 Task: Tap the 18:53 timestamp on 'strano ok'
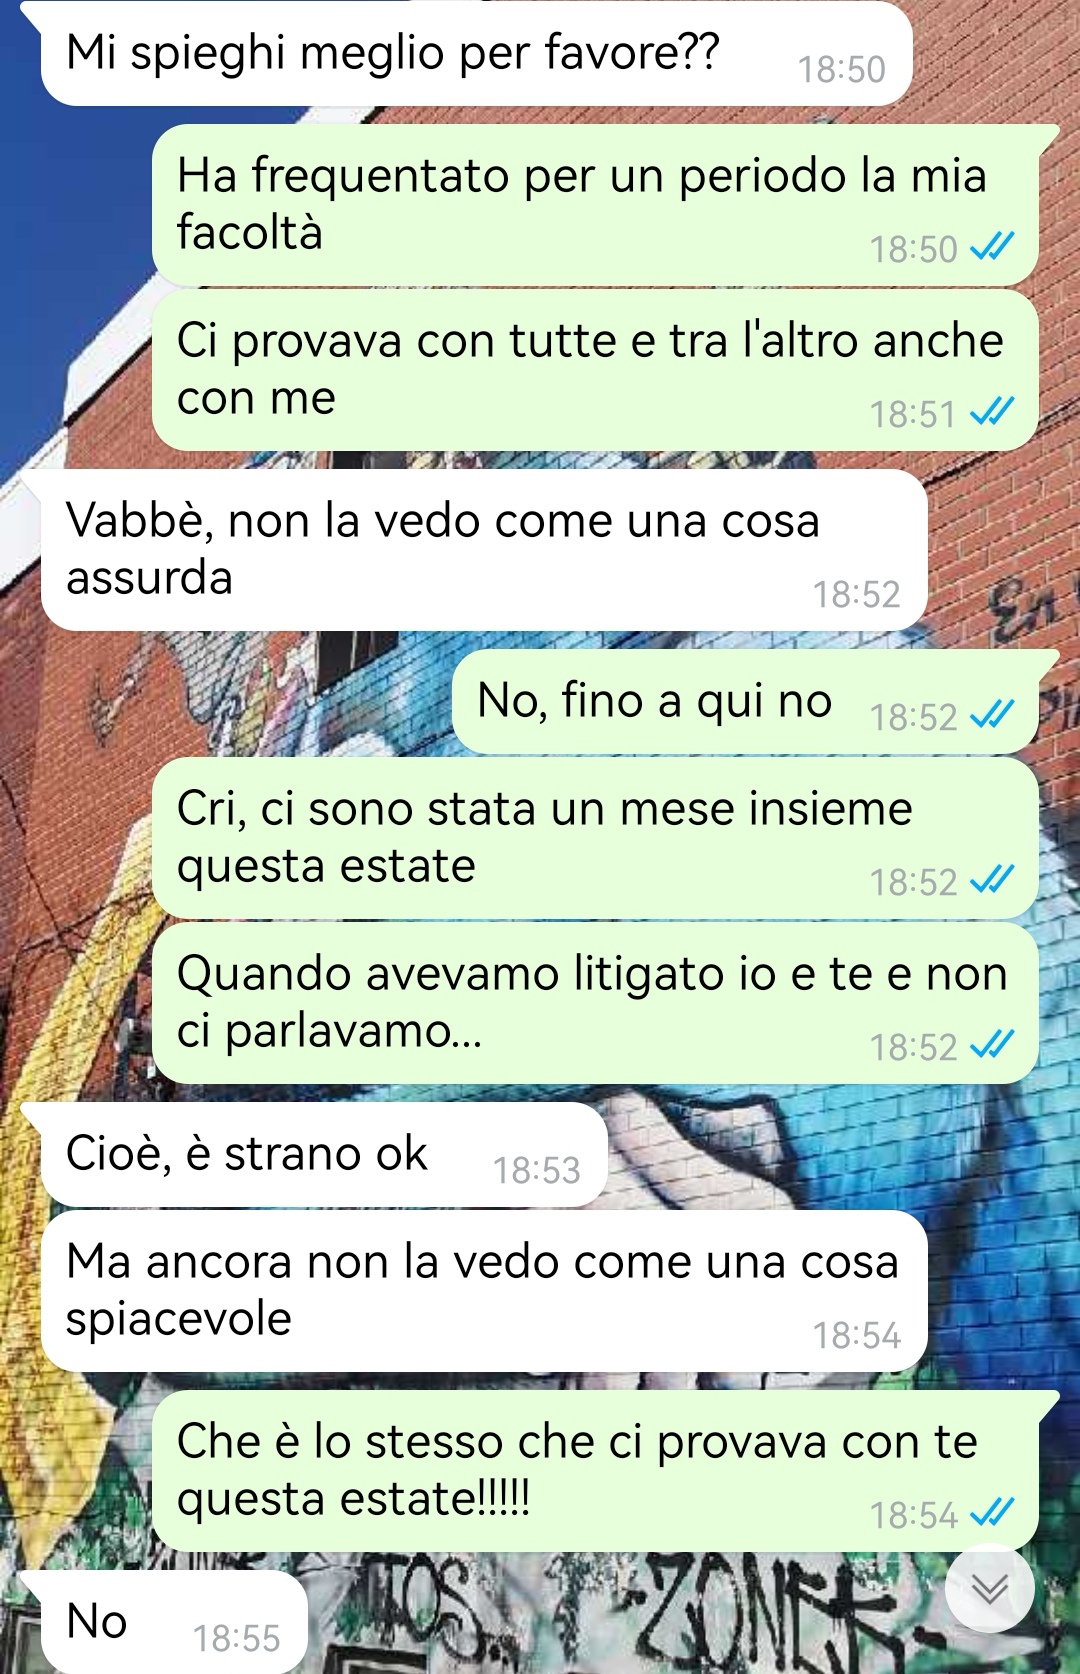click(536, 1170)
